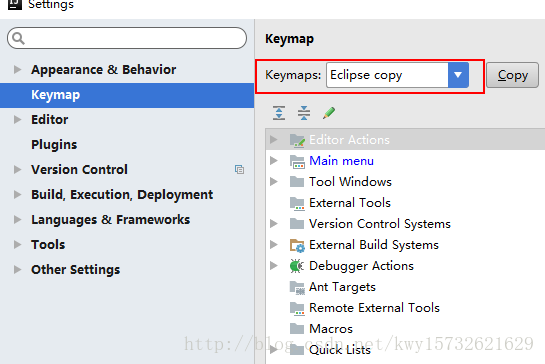Select the Ant Targets row text
The width and height of the screenshot is (545, 364).
pos(342,287)
